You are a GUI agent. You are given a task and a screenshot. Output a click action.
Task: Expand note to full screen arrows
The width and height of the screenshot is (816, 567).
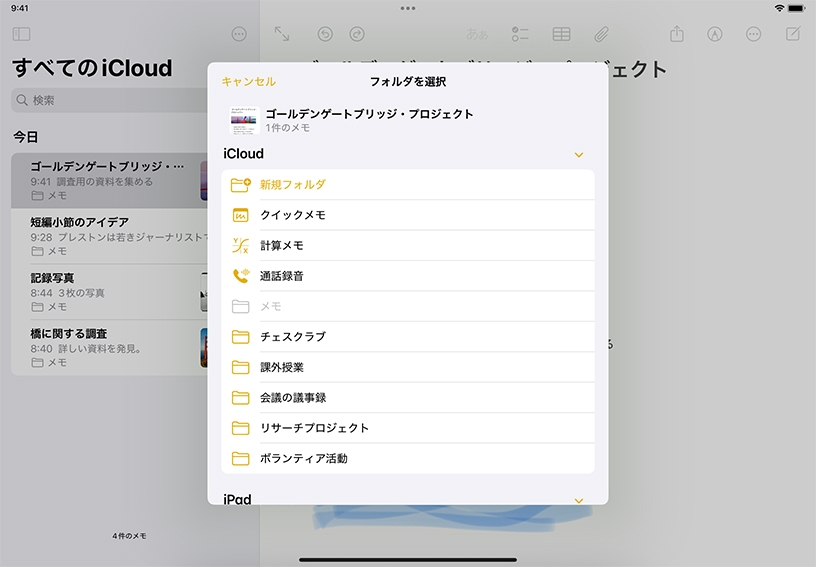coord(282,34)
